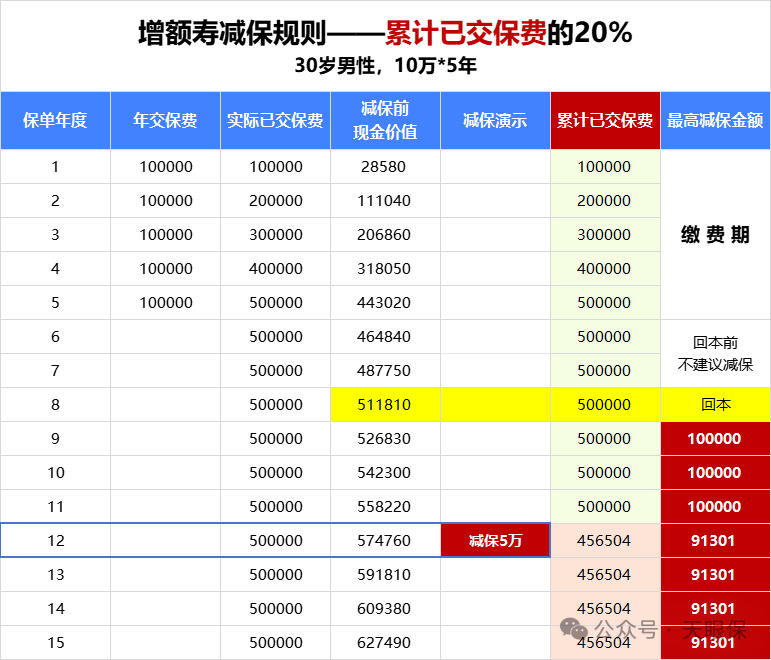Click the 最高减保金额 column header

tap(715, 121)
